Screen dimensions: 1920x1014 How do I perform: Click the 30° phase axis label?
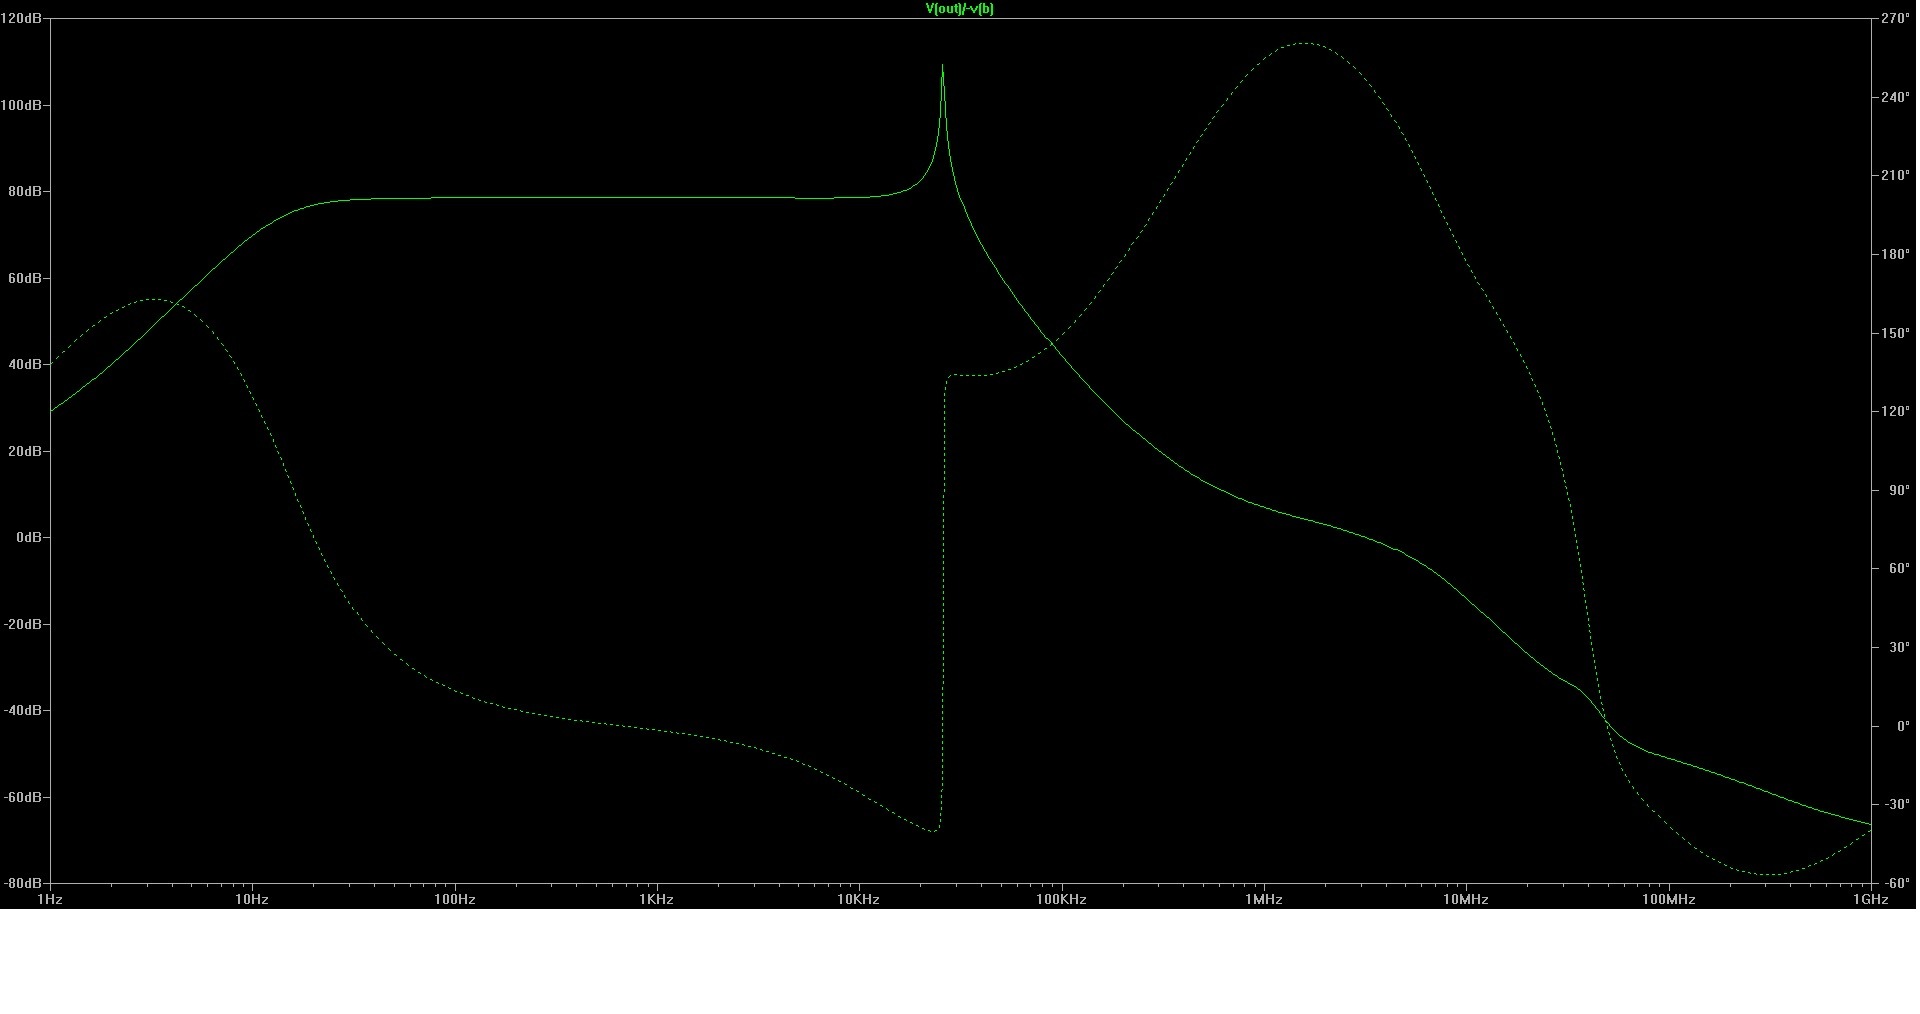click(x=1899, y=648)
